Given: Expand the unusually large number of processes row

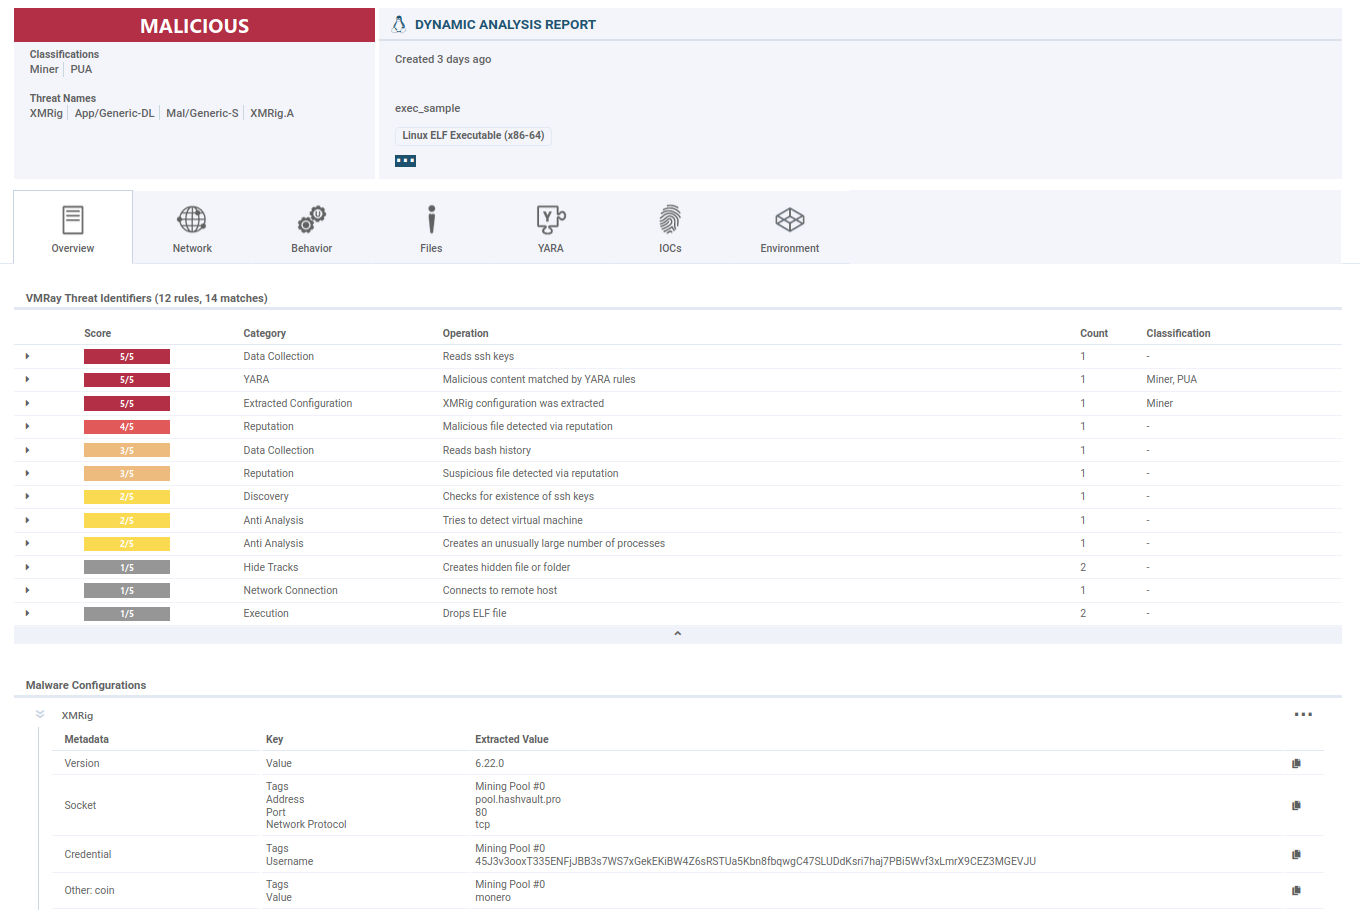Looking at the screenshot, I should click(x=27, y=543).
